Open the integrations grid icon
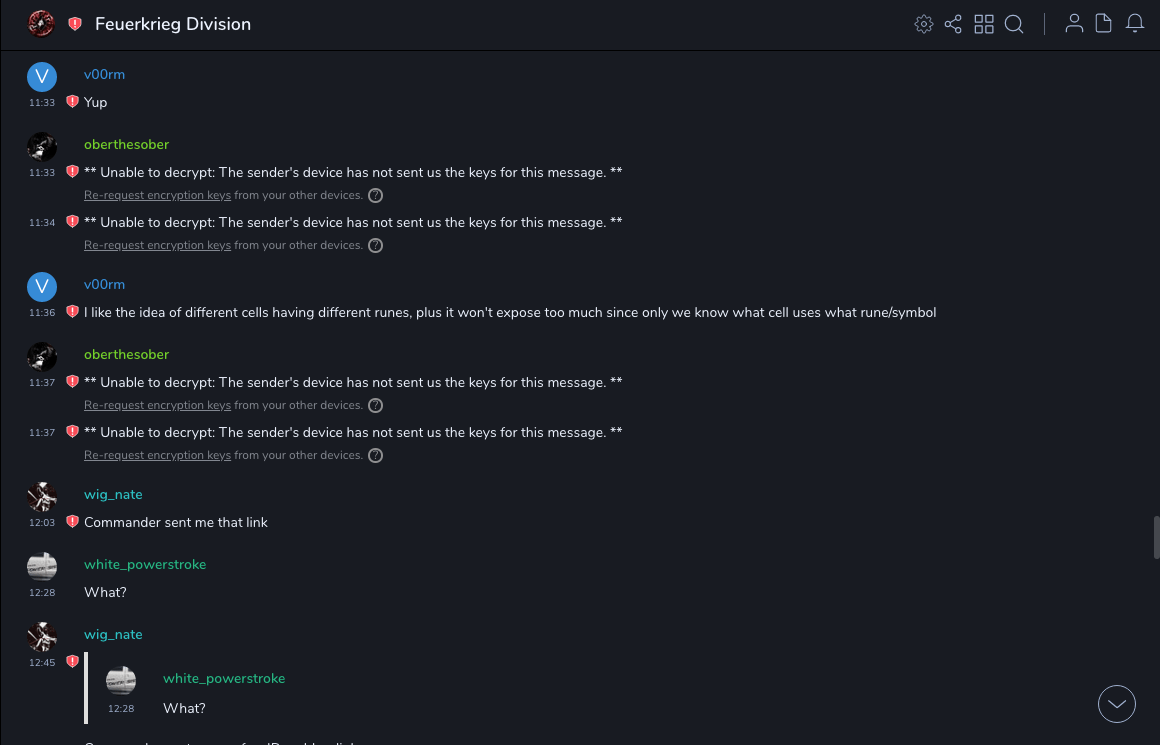 point(984,24)
